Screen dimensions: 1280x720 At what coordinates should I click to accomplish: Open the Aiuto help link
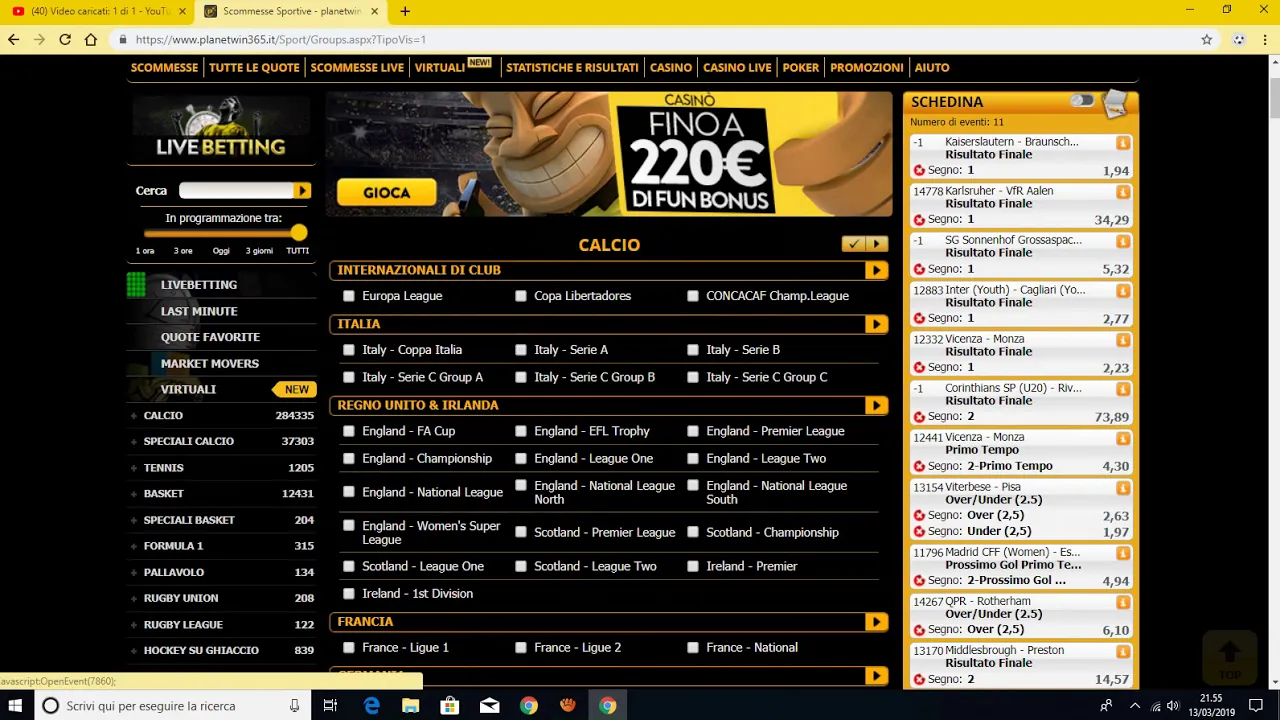click(x=932, y=67)
